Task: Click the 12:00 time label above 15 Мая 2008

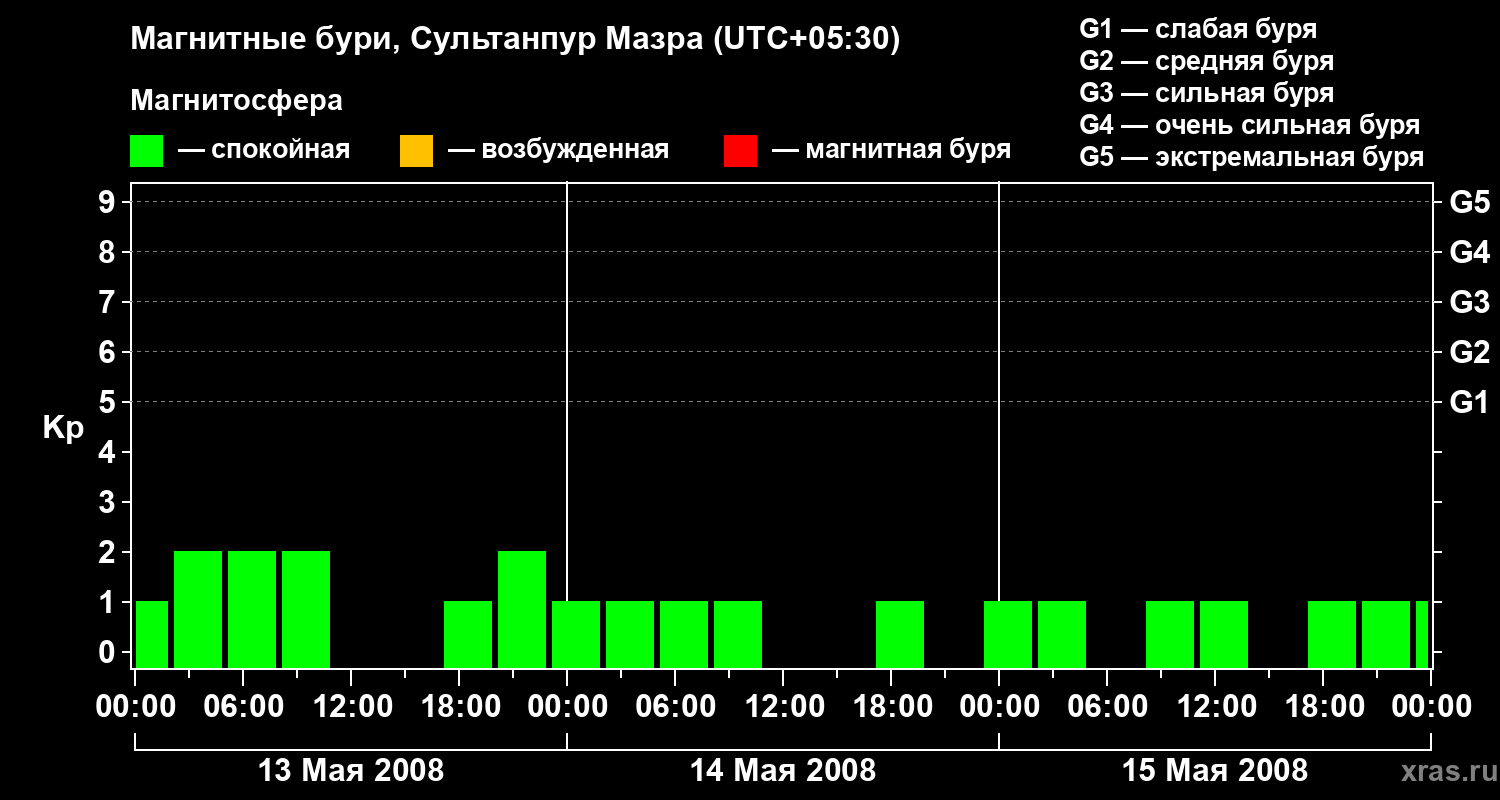Action: [1215, 707]
